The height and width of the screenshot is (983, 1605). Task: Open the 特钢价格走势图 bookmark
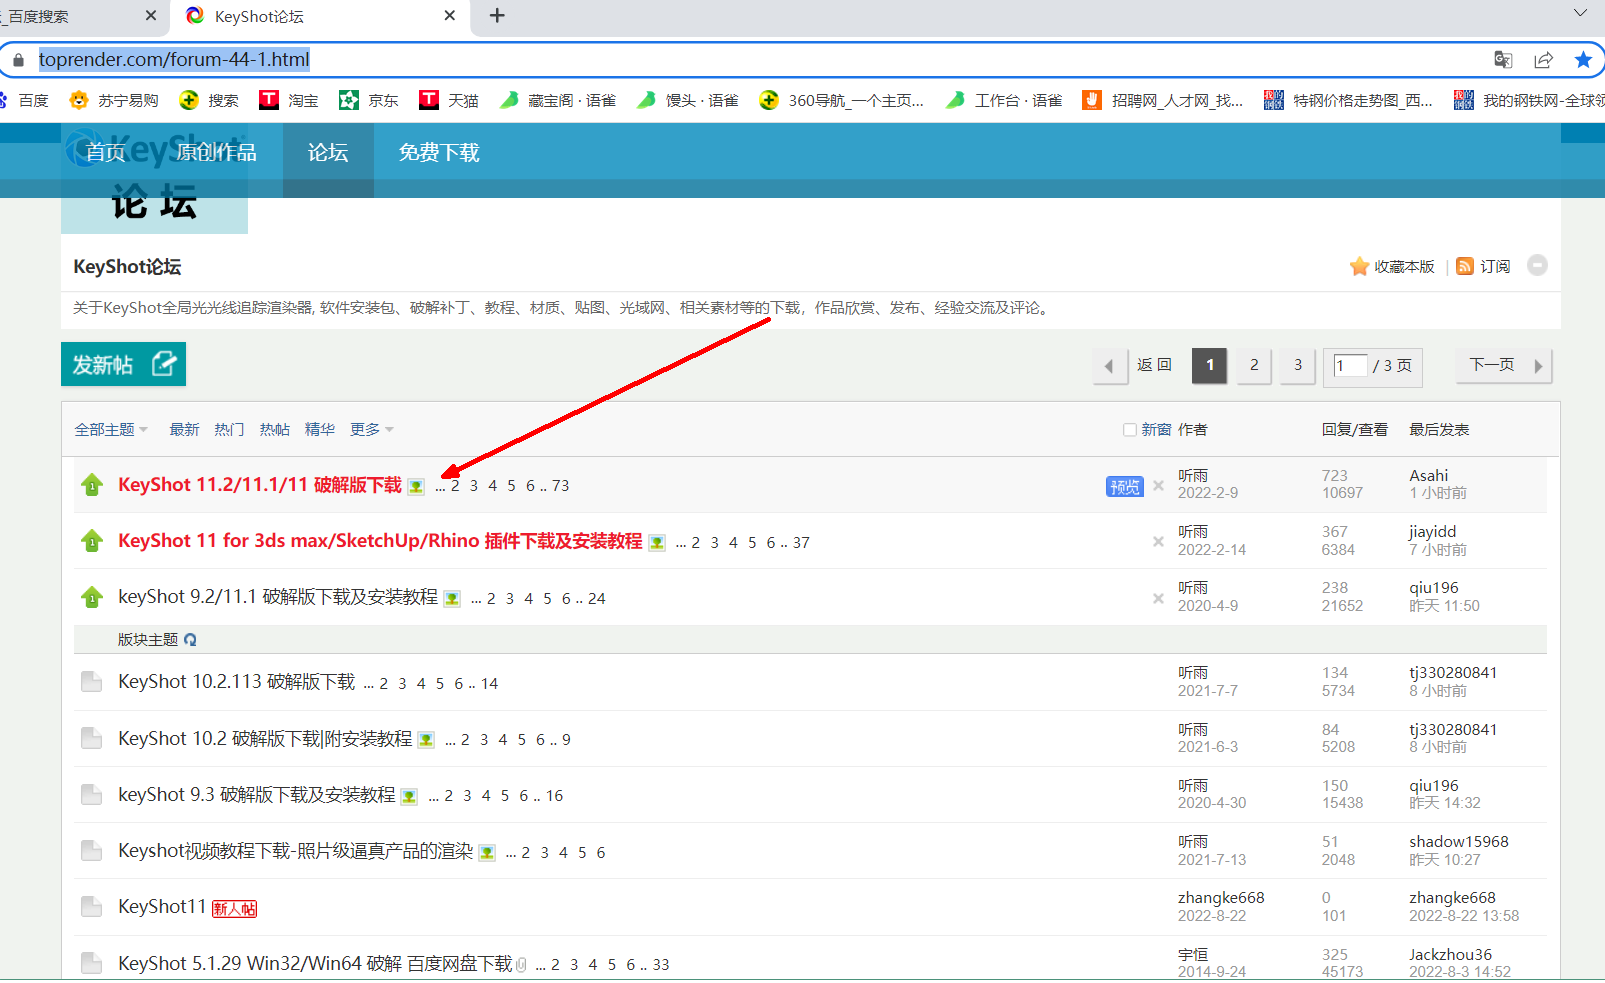click(x=1349, y=100)
